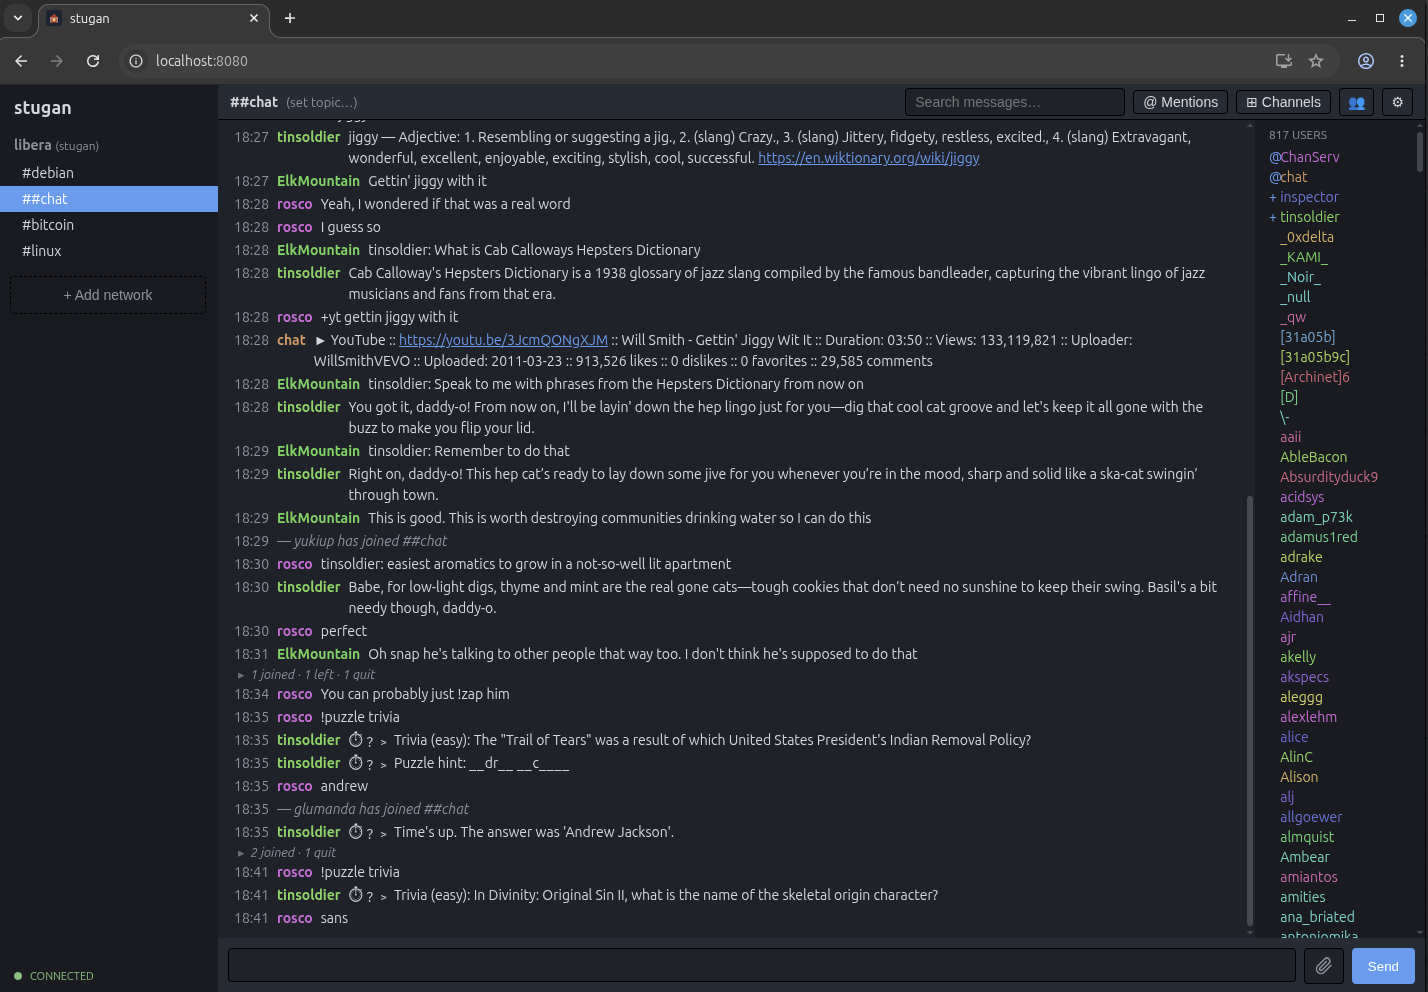Attach a file with the paperclip icon

click(1323, 966)
